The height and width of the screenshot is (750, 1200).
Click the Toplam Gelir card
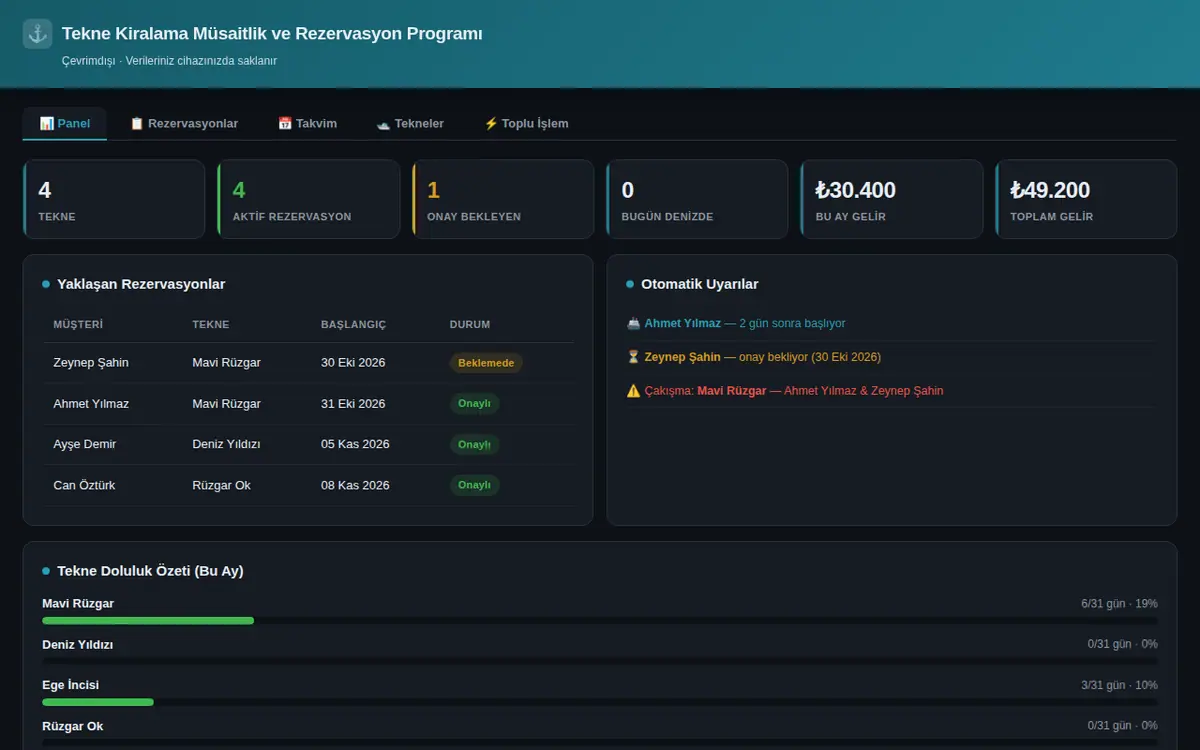(1087, 199)
